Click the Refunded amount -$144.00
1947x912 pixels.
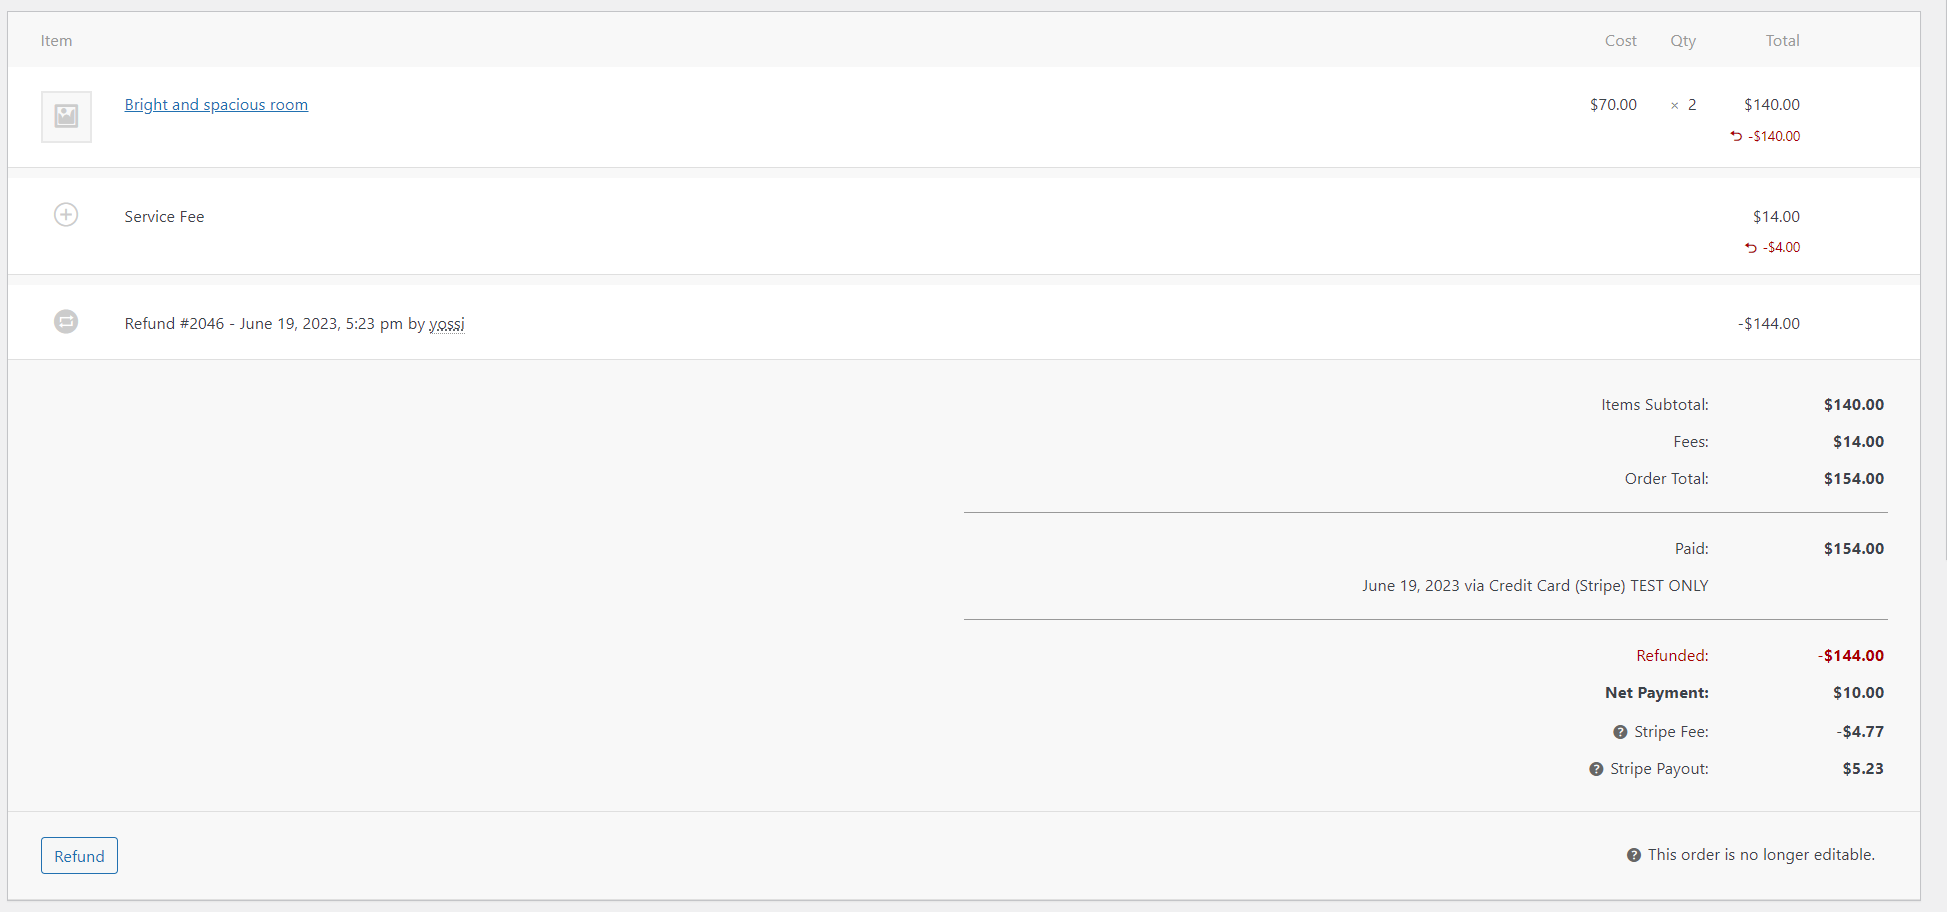[1851, 655]
